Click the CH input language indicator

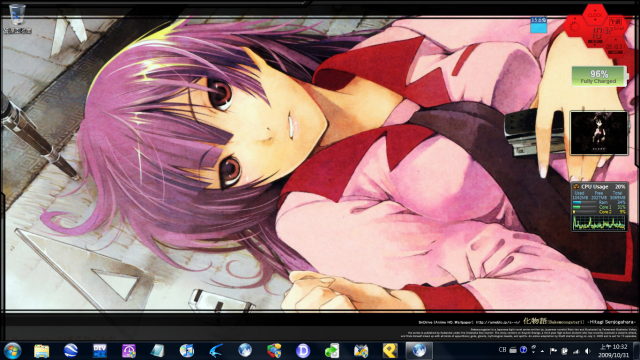coord(502,350)
